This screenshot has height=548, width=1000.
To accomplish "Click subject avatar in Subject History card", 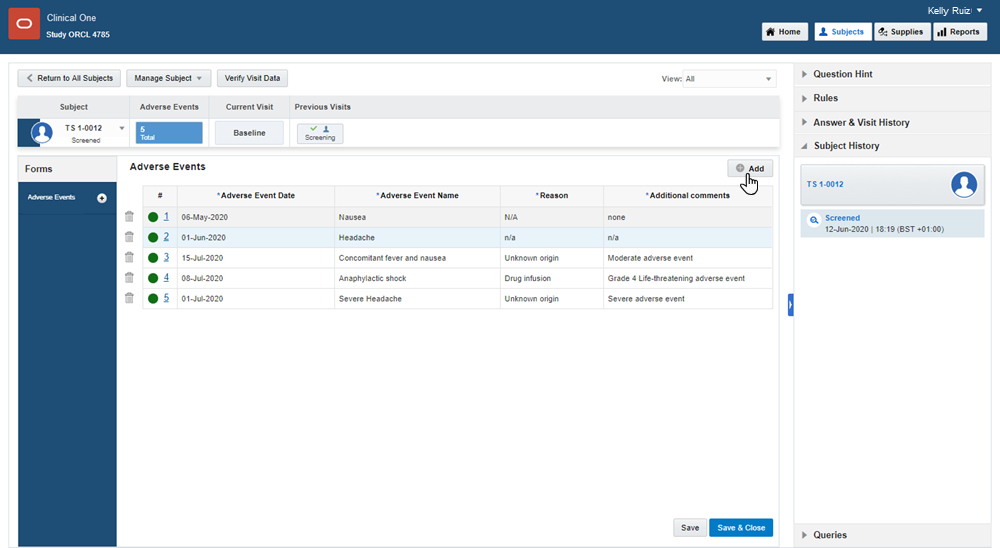I will click(x=964, y=184).
